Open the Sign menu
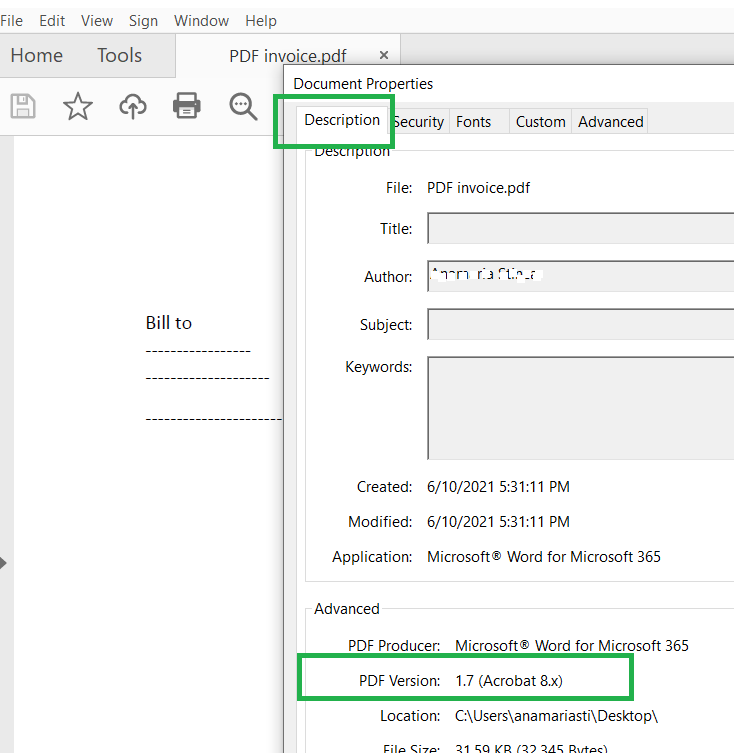 point(143,20)
